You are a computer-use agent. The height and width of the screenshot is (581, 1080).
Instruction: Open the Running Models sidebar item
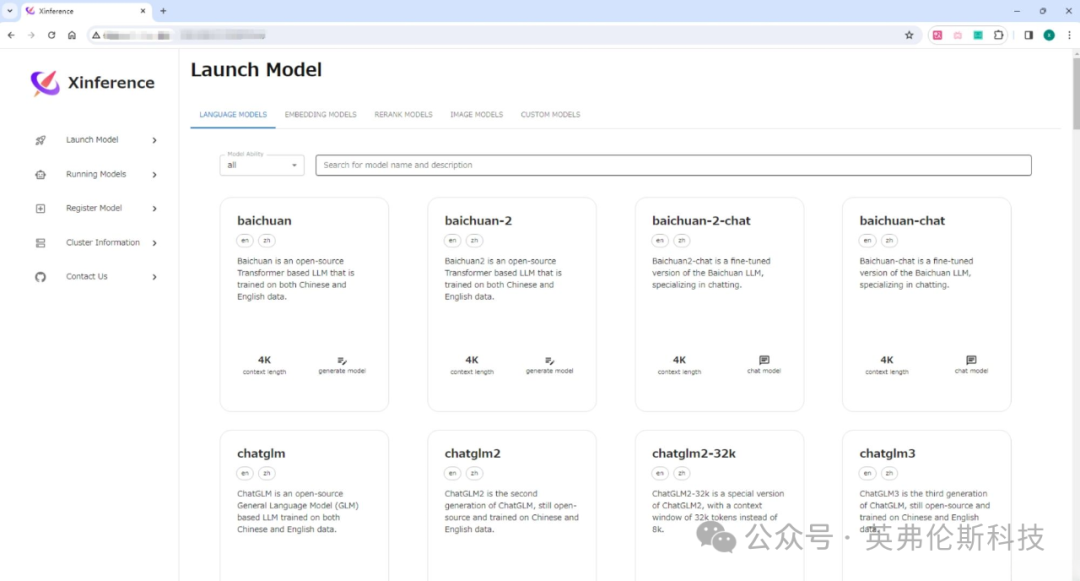[x=96, y=175]
